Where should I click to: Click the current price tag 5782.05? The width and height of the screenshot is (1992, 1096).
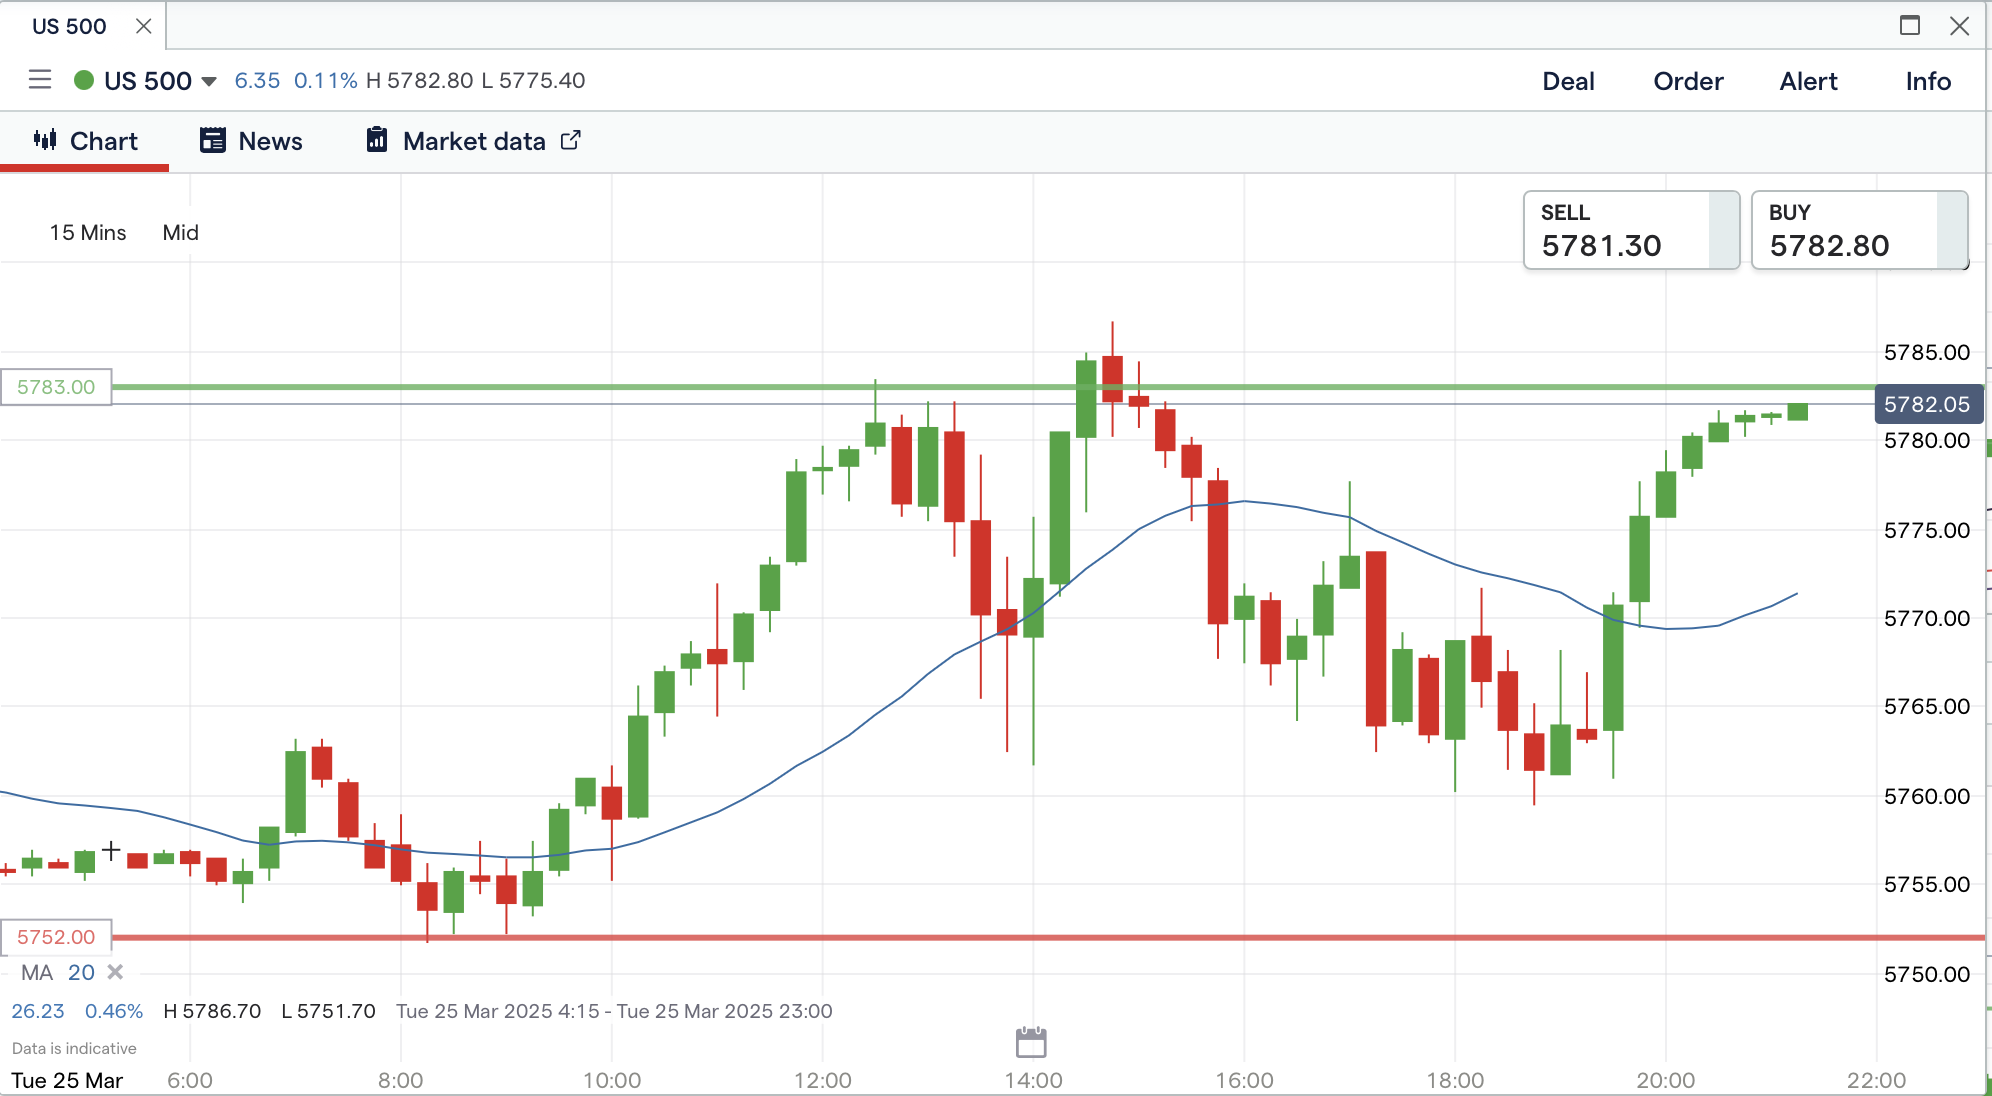click(x=1927, y=404)
